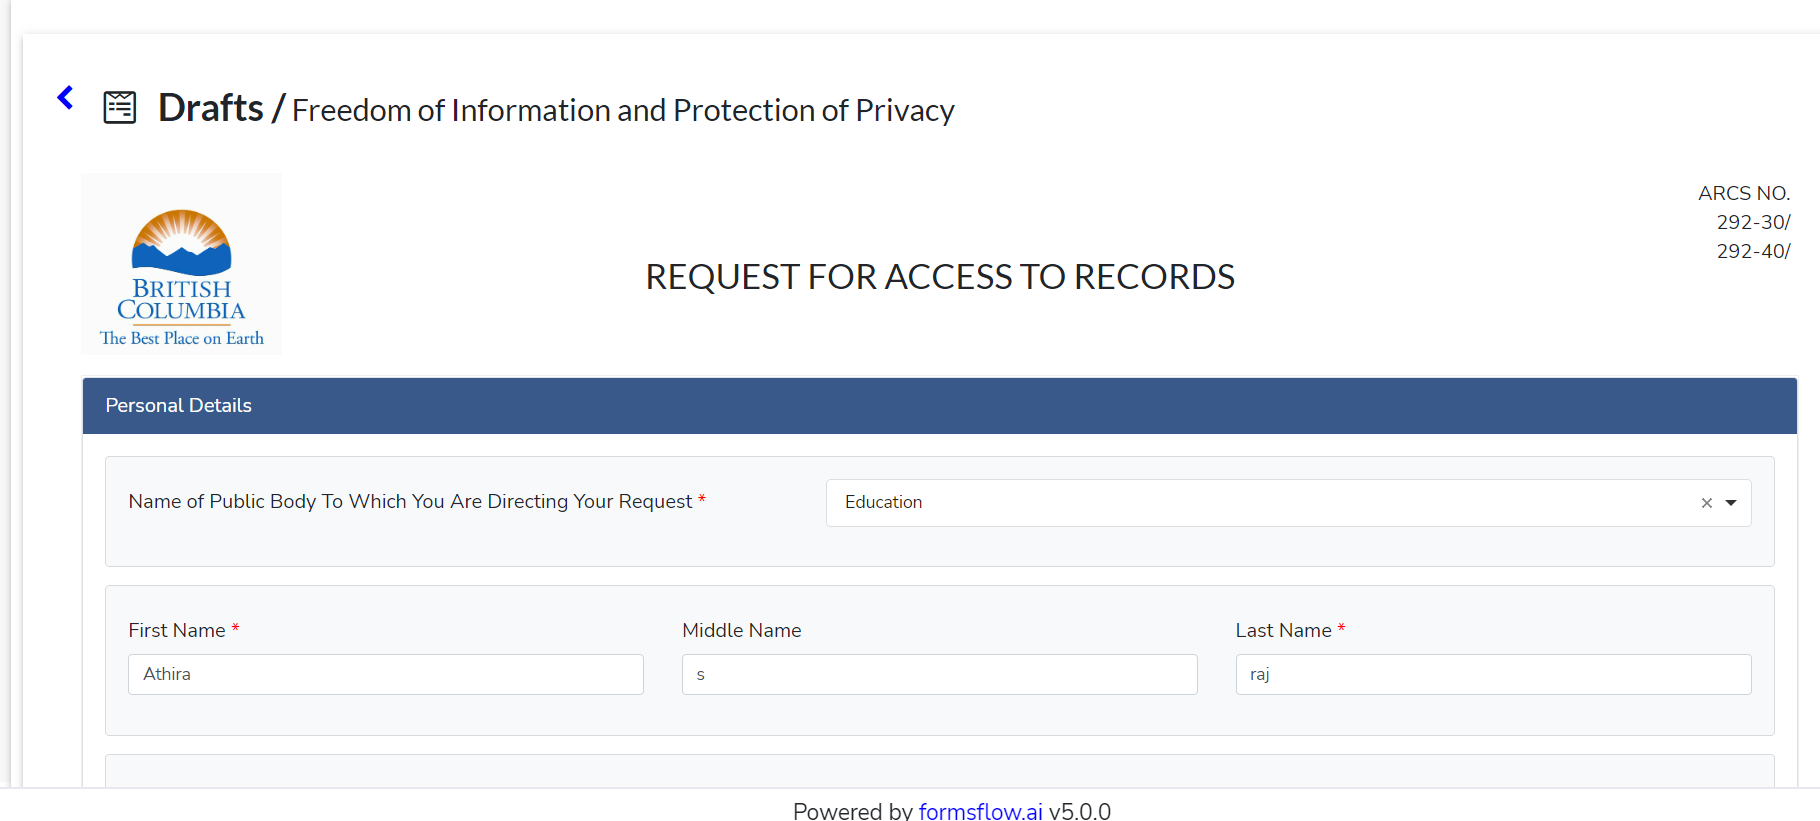
Task: Collapse the Personal Details panel header
Action: tap(939, 405)
